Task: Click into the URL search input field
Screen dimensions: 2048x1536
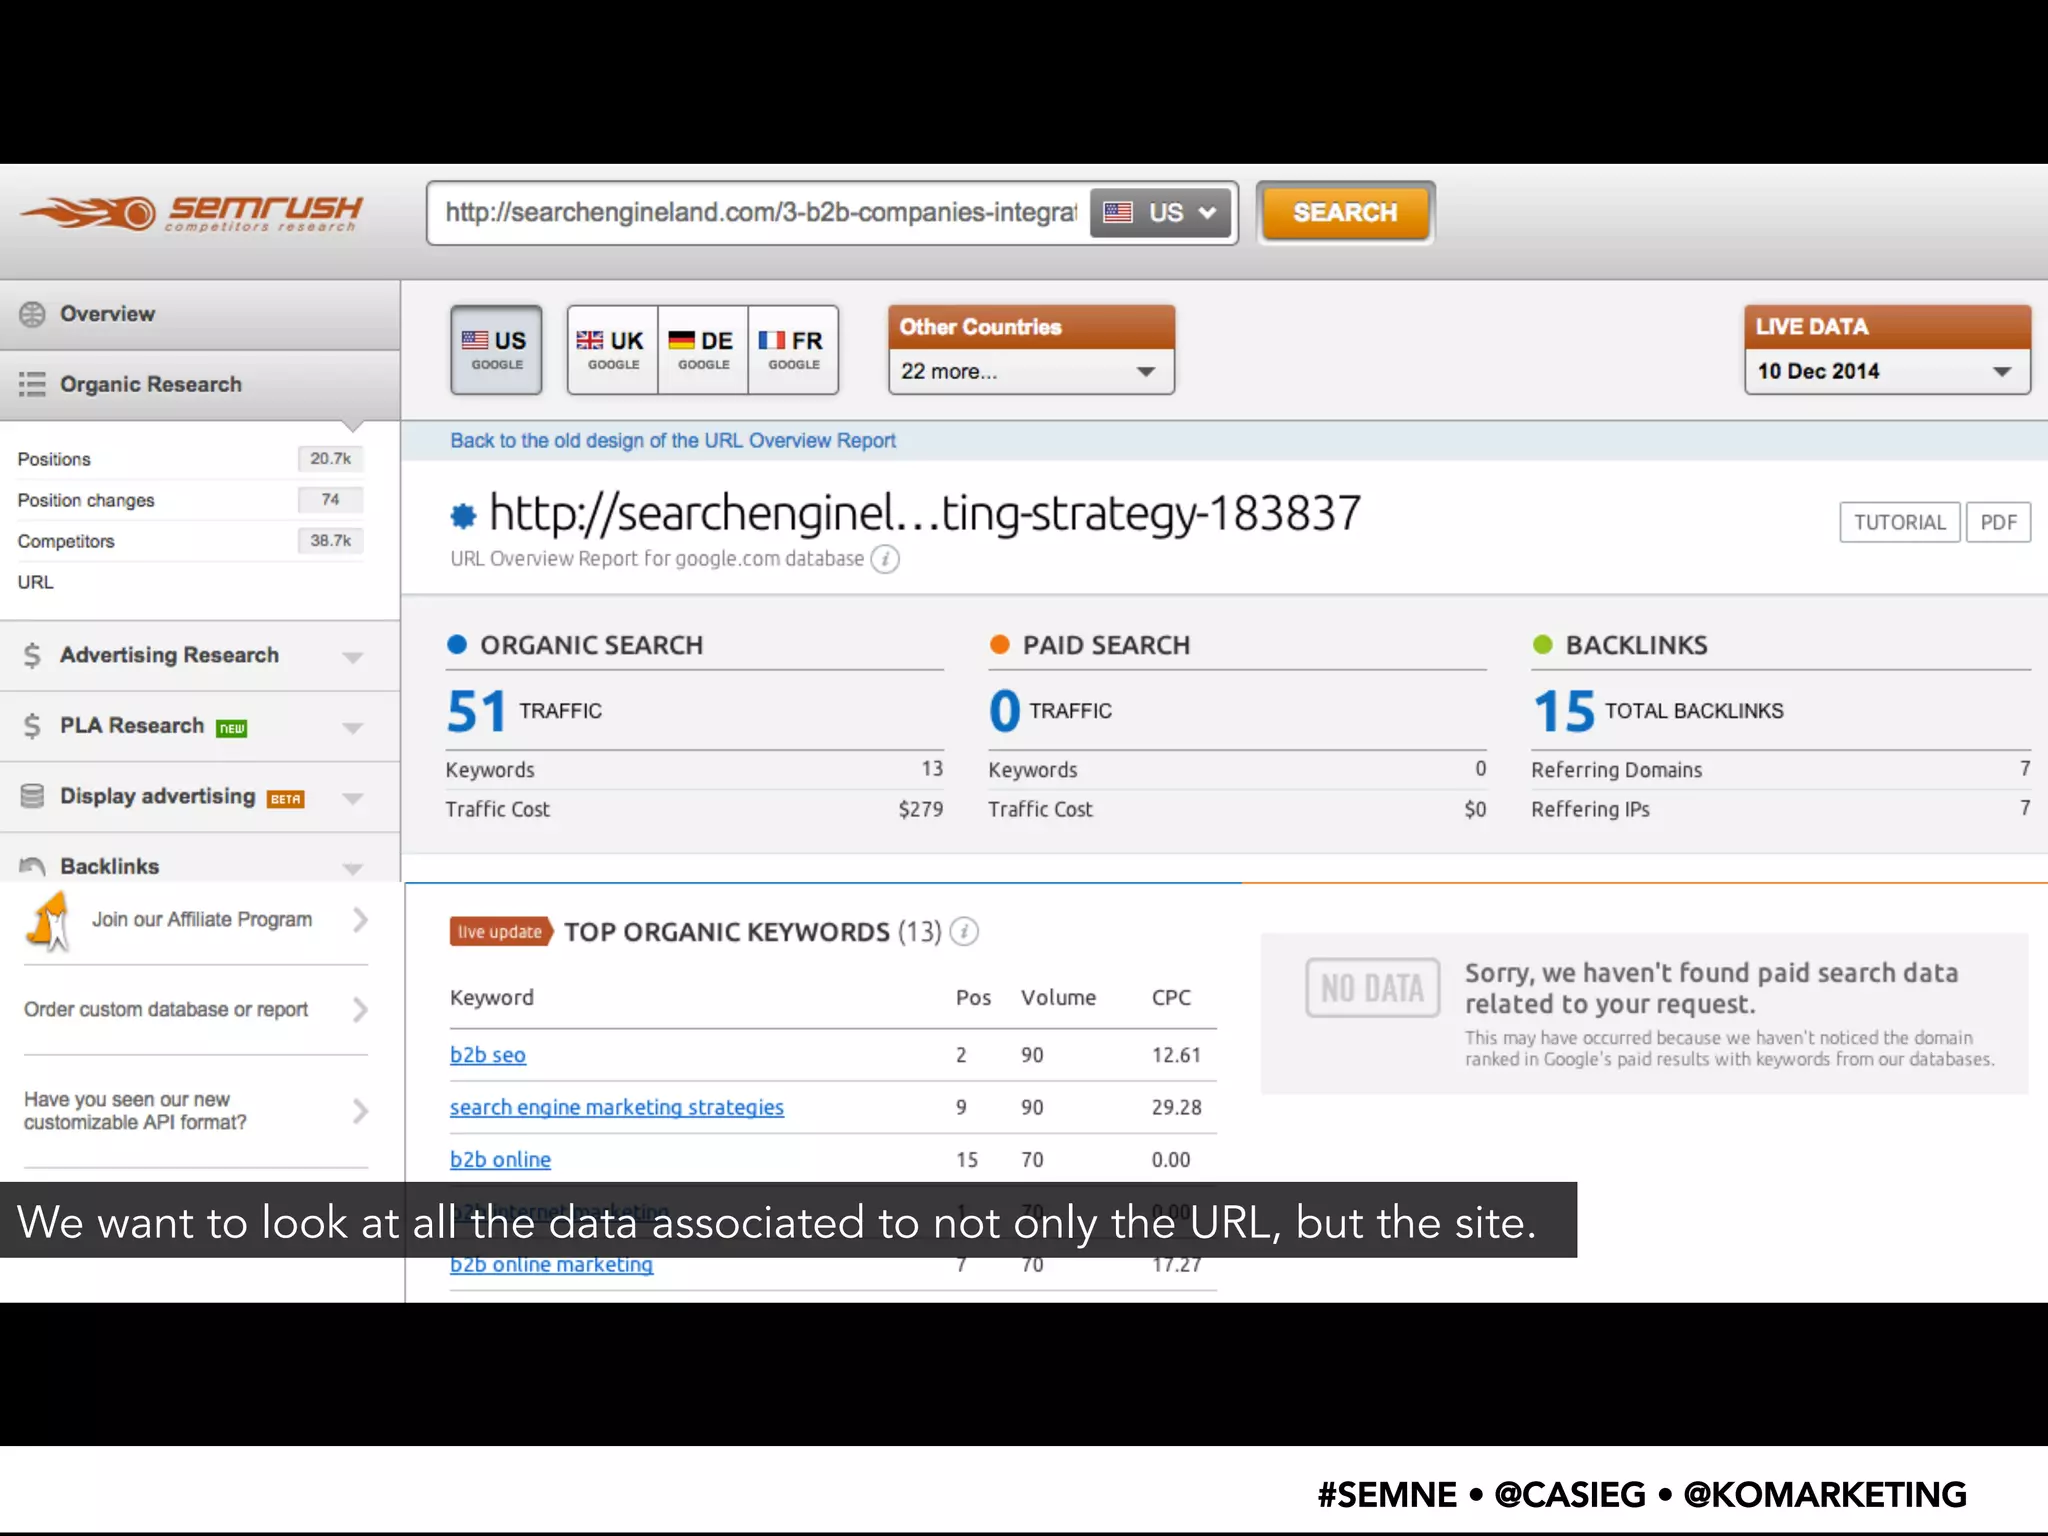Action: [x=760, y=212]
